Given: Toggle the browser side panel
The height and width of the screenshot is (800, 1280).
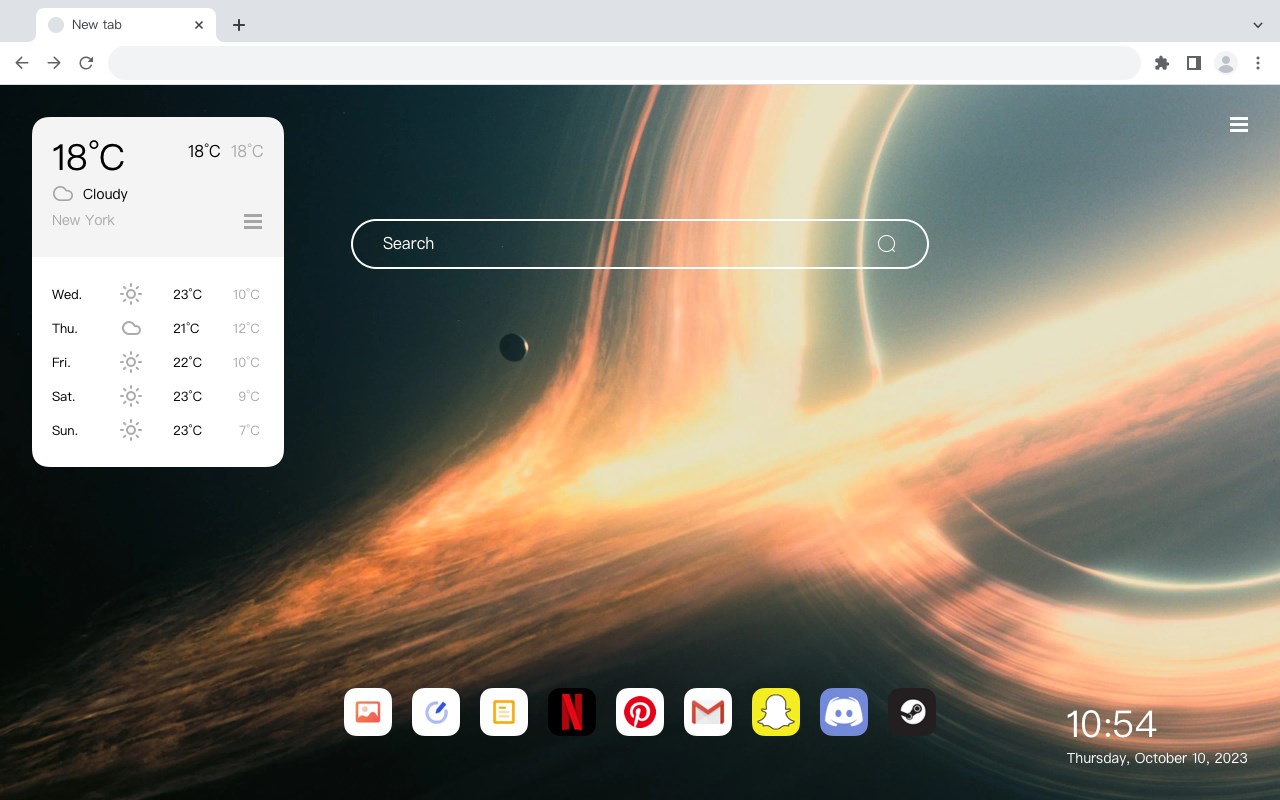Looking at the screenshot, I should 1193,63.
